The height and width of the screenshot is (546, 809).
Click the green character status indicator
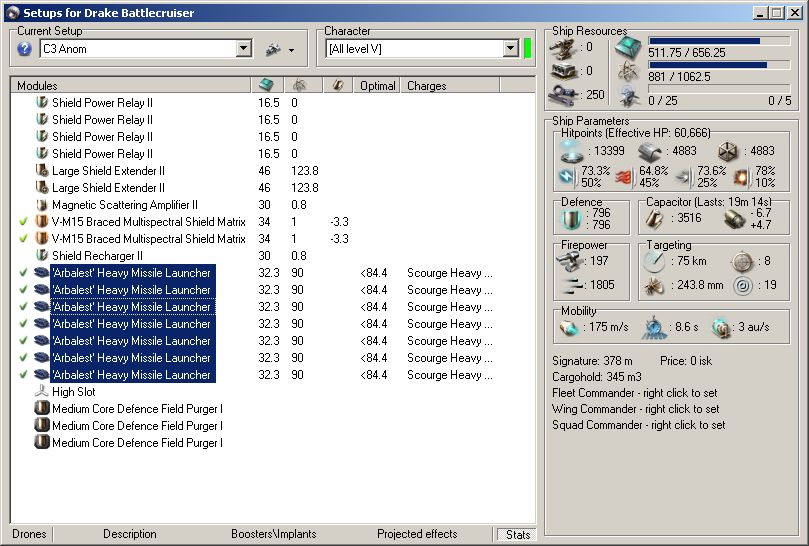coord(528,49)
